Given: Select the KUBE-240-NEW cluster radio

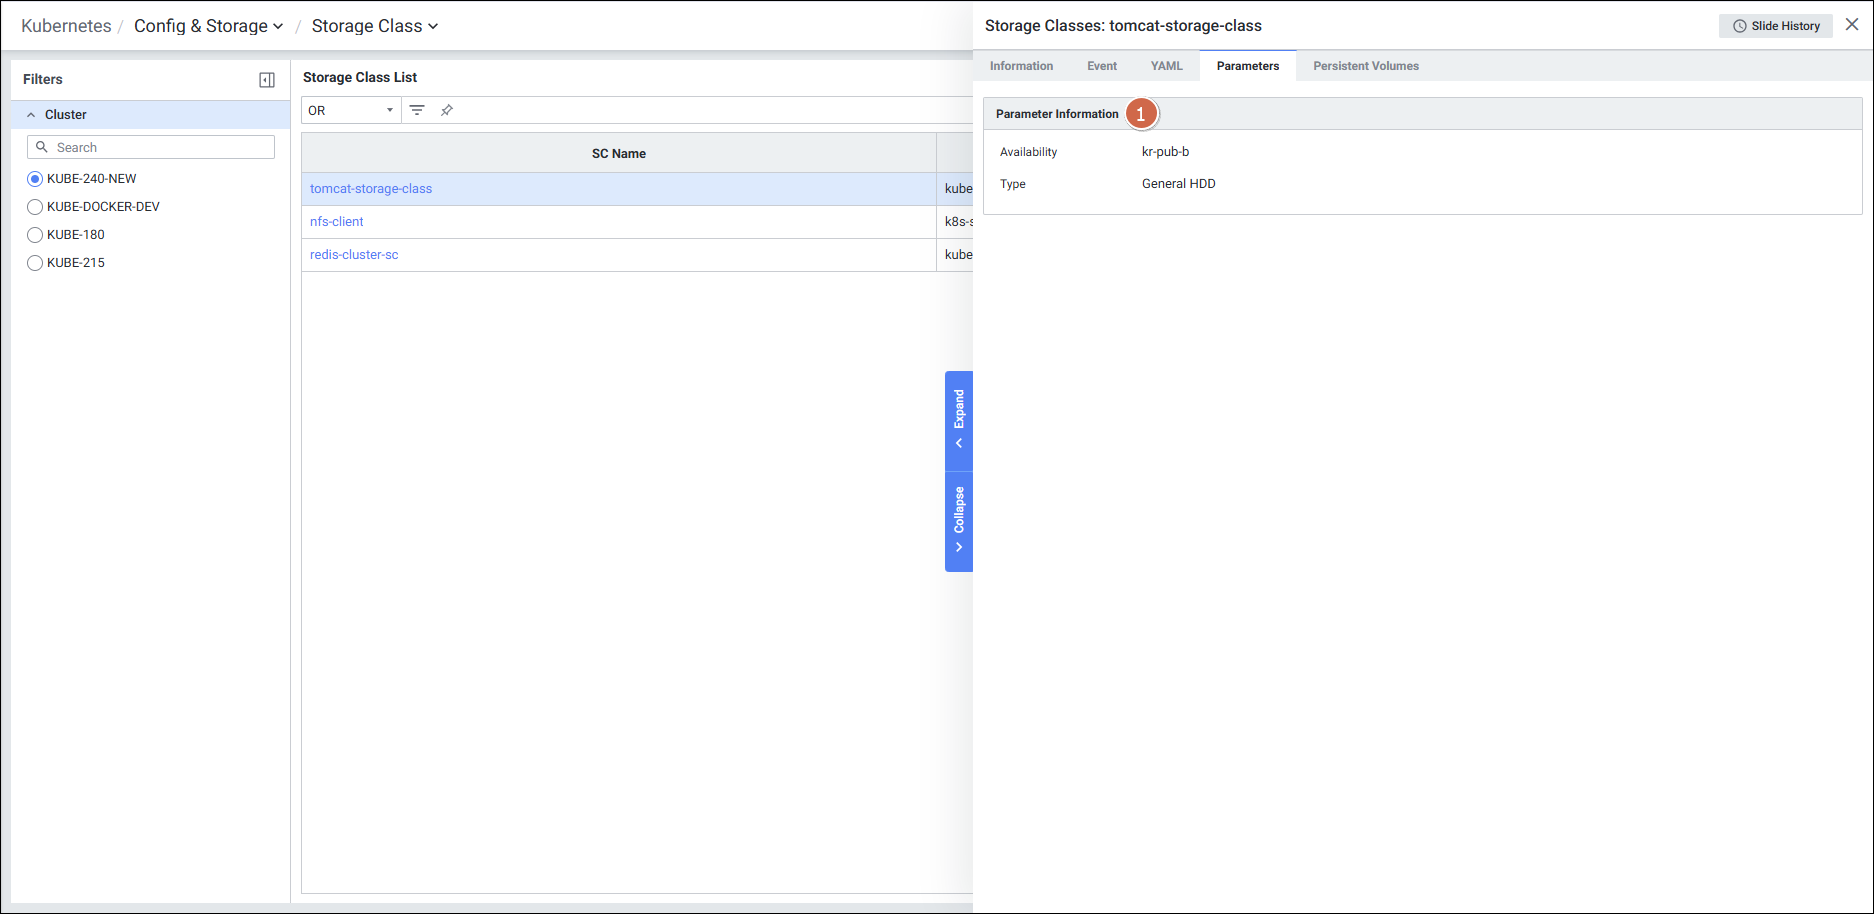Looking at the screenshot, I should tap(35, 179).
